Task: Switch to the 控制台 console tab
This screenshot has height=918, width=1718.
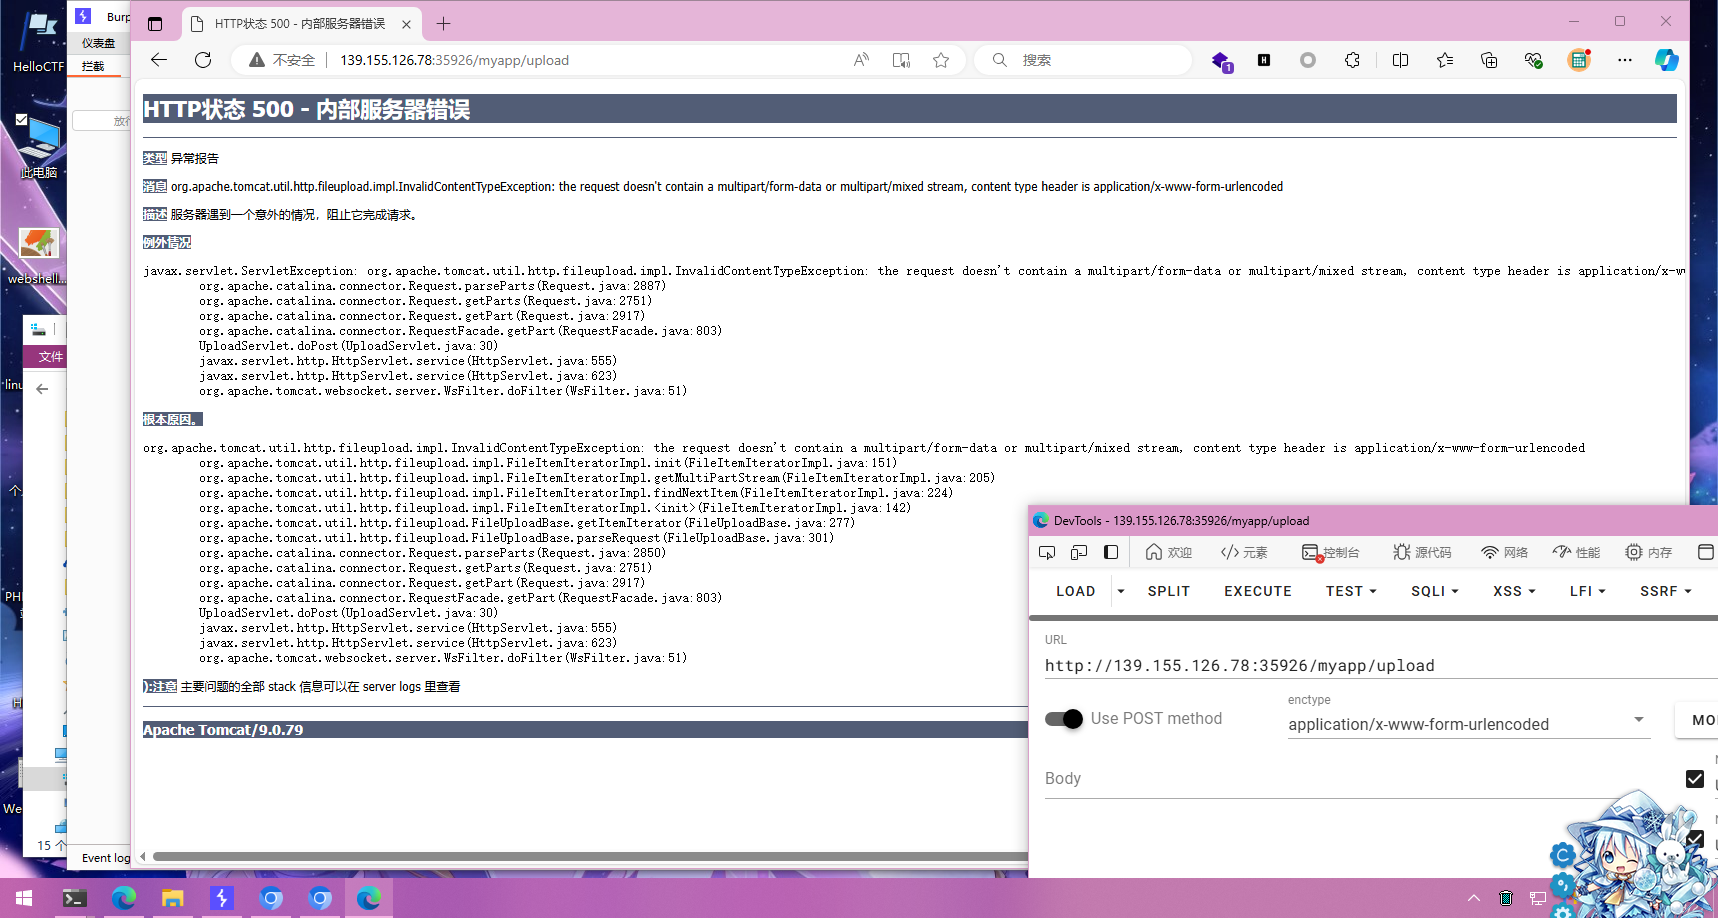Action: pyautogui.click(x=1331, y=552)
